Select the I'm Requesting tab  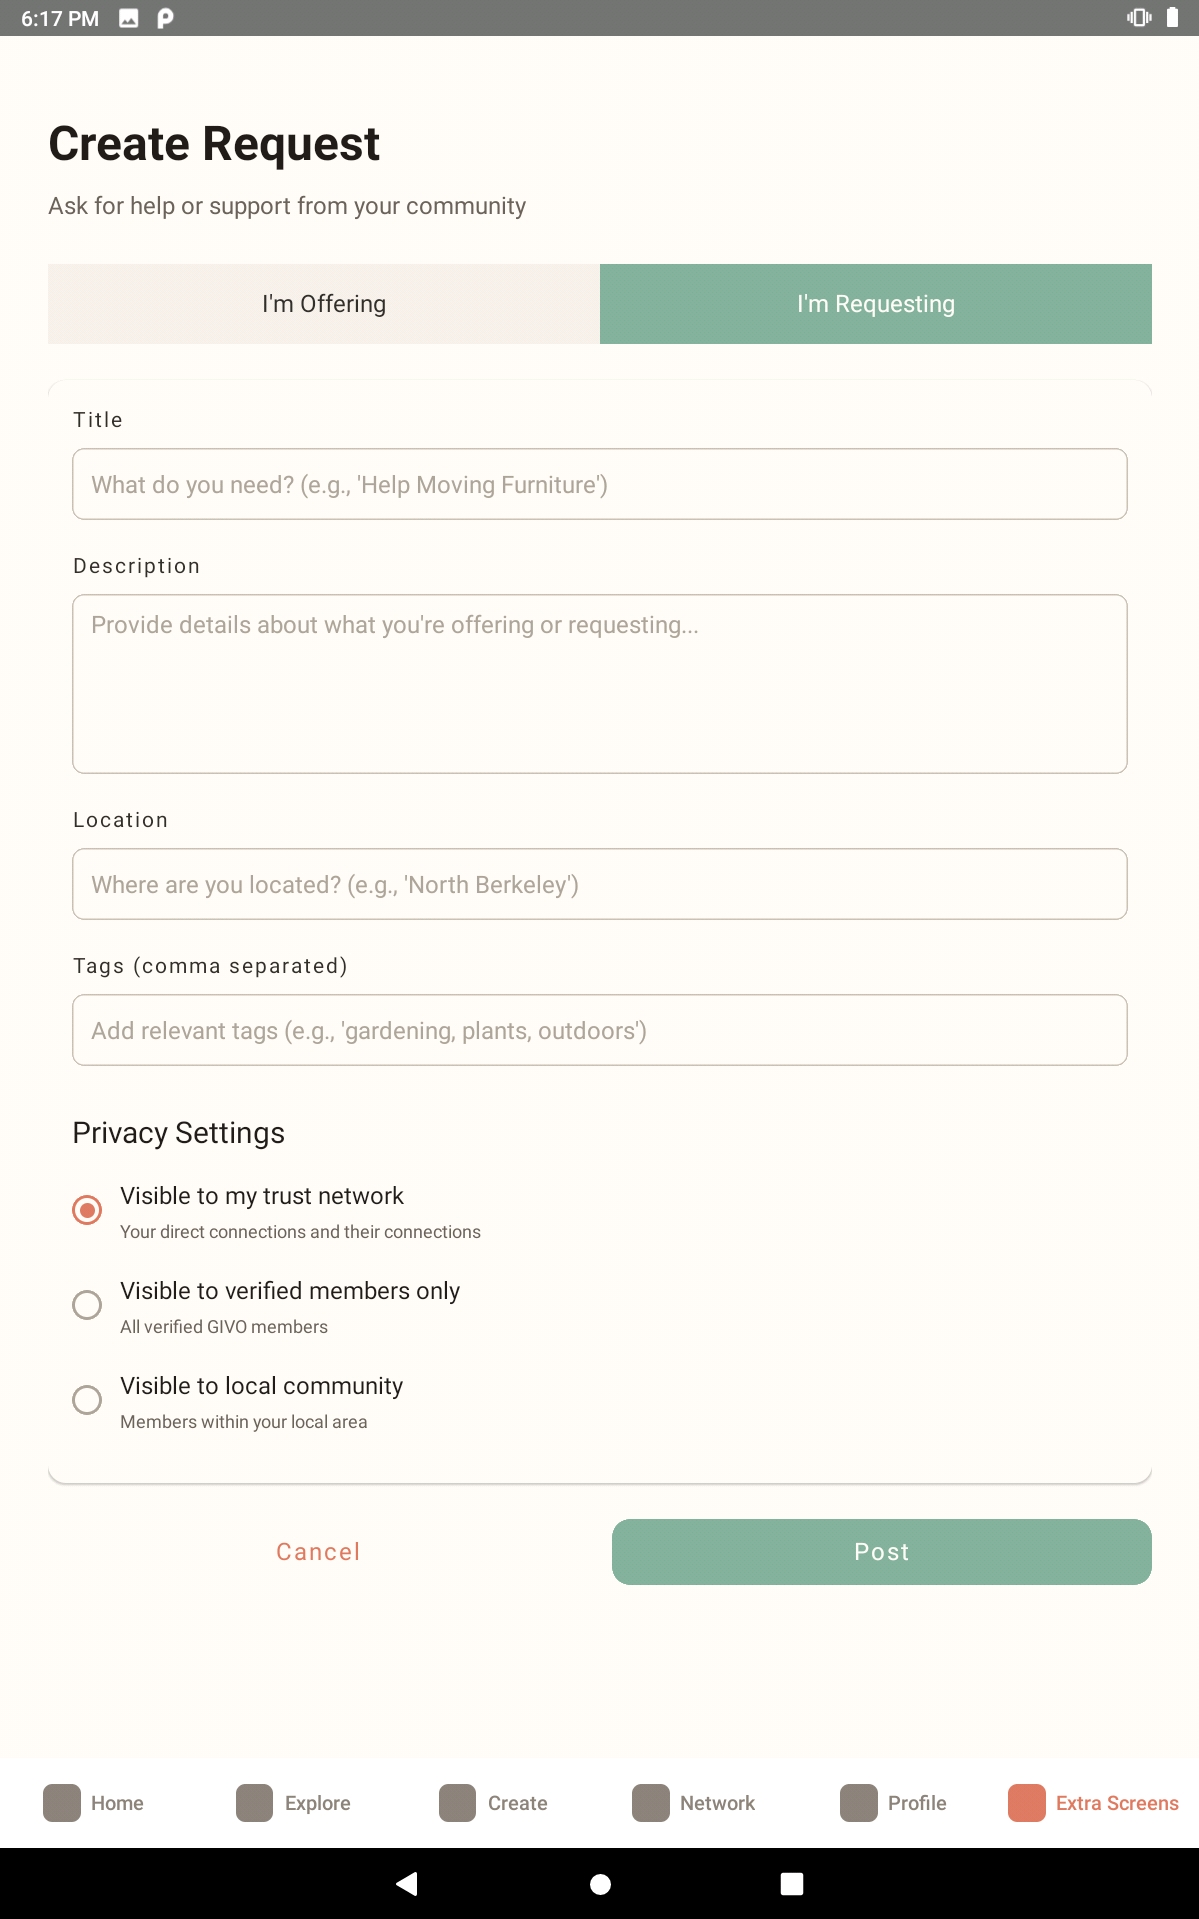(876, 304)
